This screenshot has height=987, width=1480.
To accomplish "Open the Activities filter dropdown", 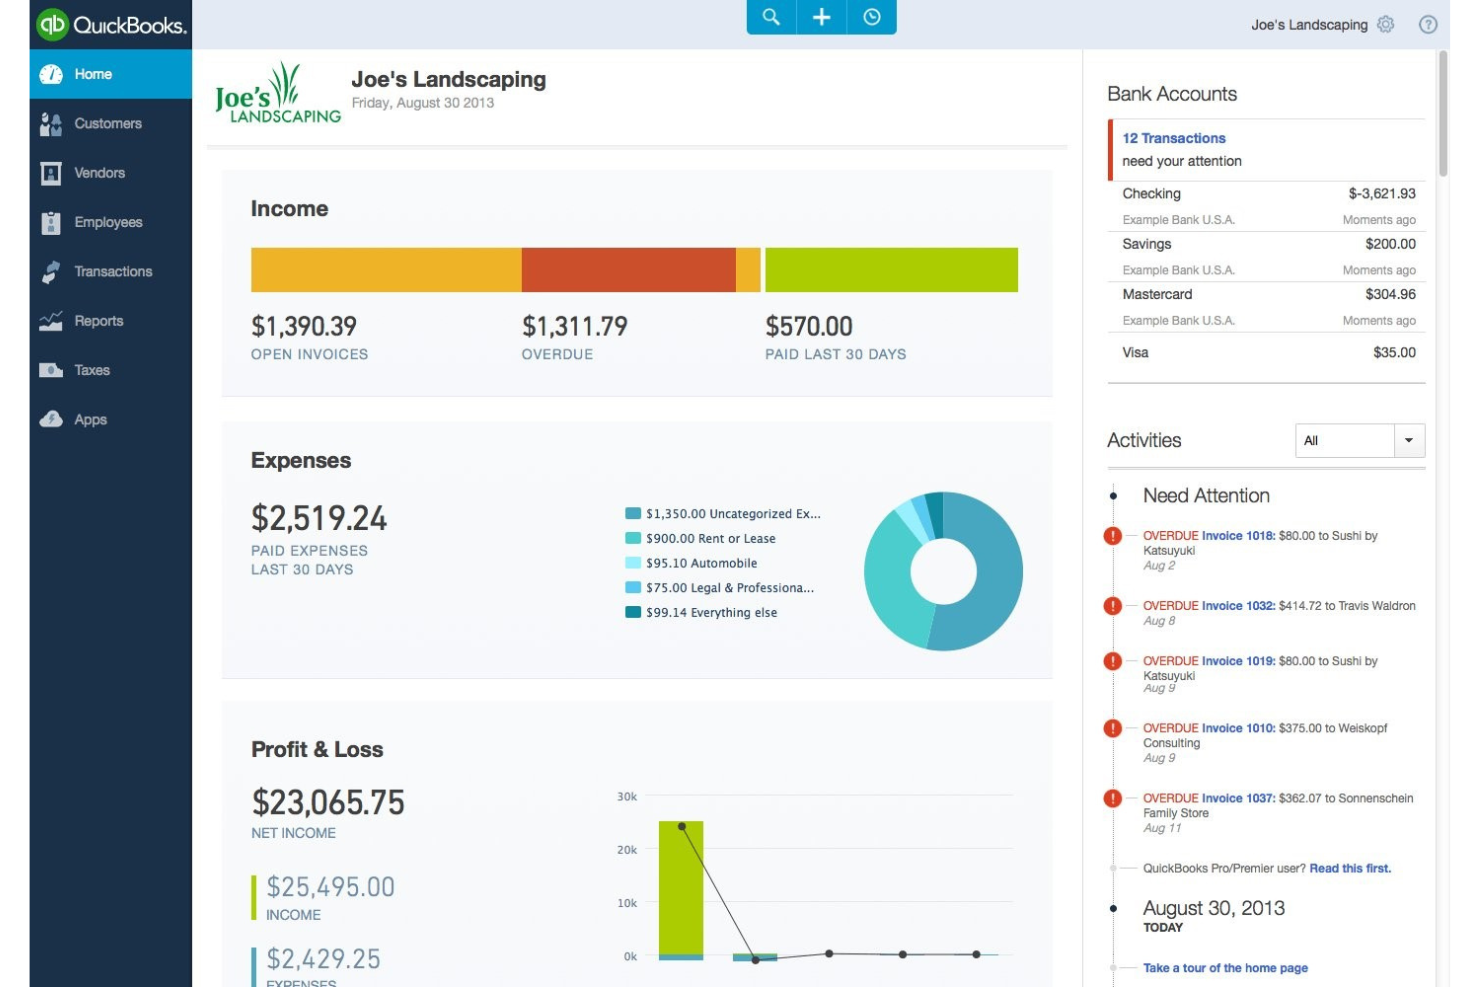I will tap(1360, 440).
